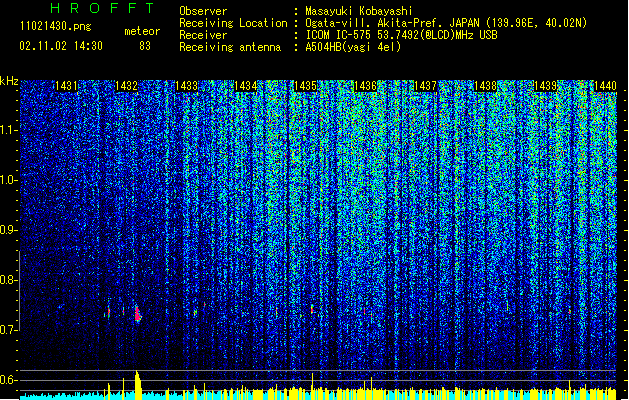The image size is (629, 400).
Task: Select the filename 11021430.png
Action: [55, 26]
